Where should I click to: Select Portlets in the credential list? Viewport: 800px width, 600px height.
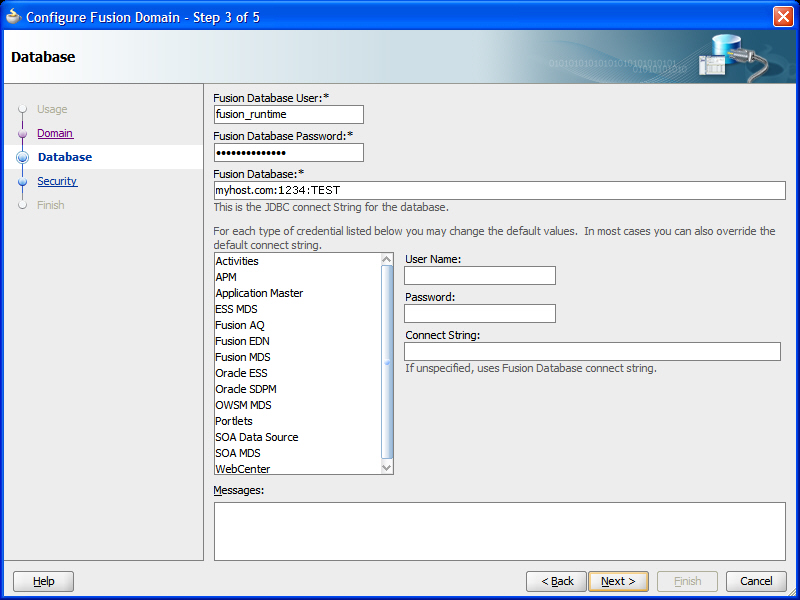pyautogui.click(x=298, y=421)
